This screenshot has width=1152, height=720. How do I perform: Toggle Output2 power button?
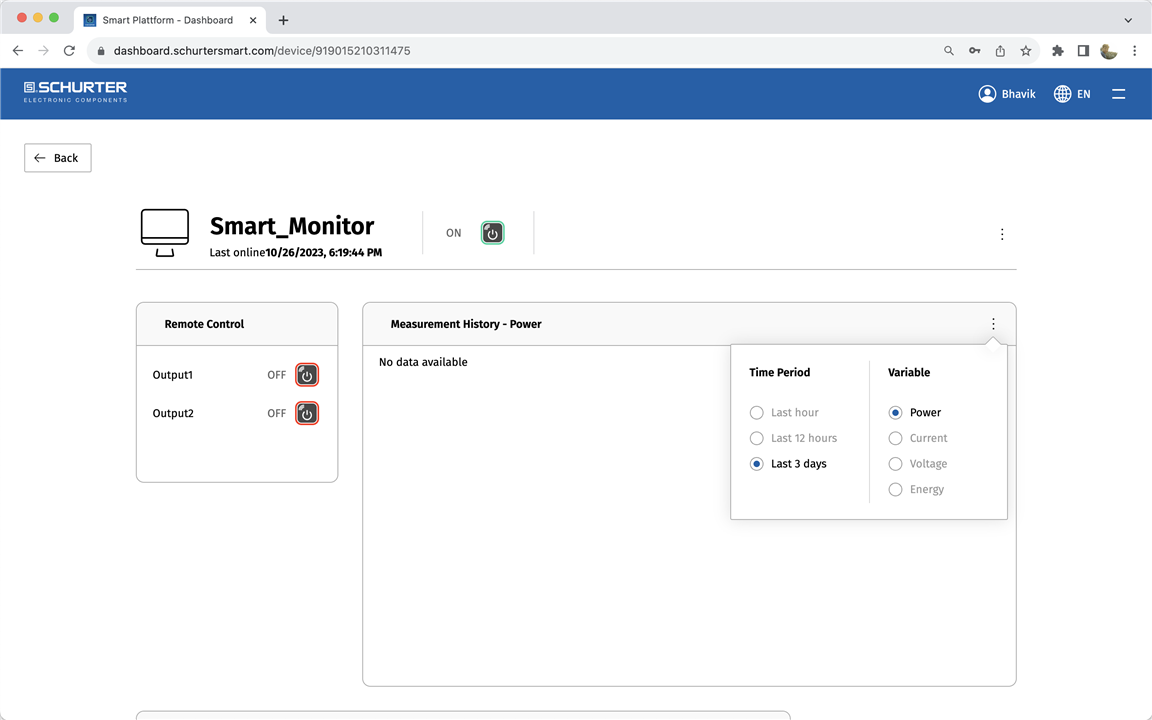pyautogui.click(x=307, y=413)
